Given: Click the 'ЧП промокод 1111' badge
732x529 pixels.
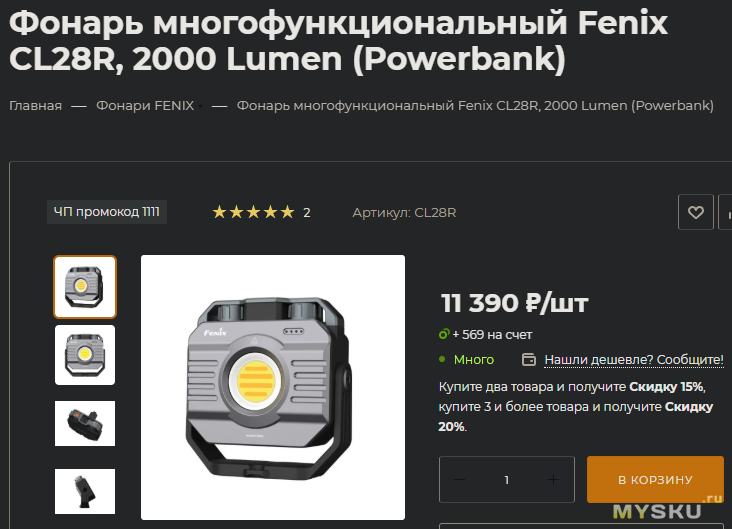Looking at the screenshot, I should pyautogui.click(x=107, y=212).
